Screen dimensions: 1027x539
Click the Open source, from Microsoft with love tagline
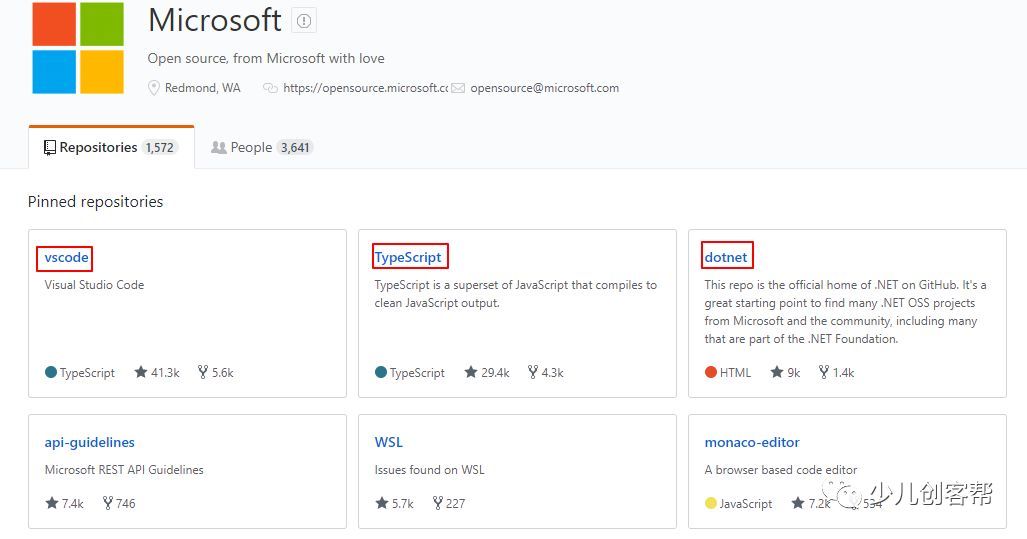point(266,58)
